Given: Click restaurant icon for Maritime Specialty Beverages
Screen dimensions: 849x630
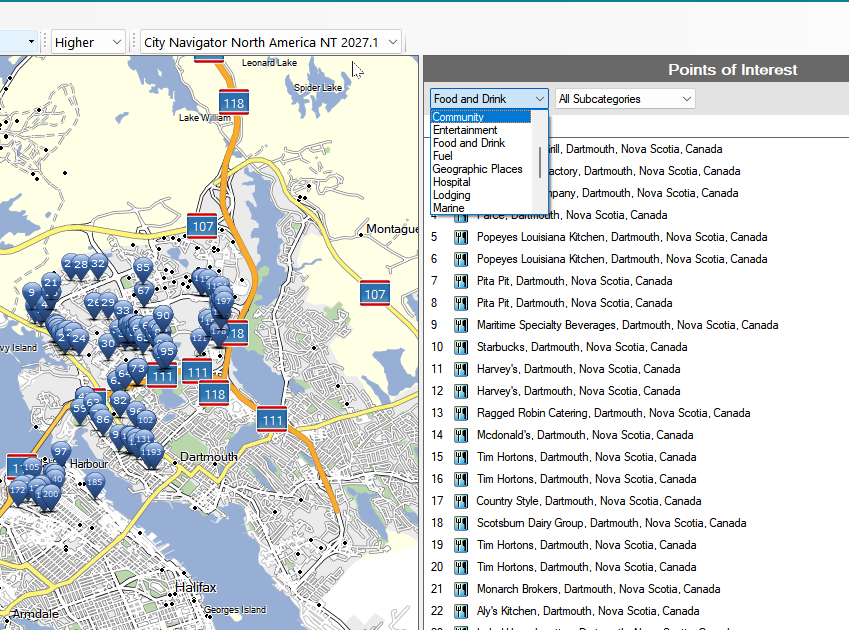Looking at the screenshot, I should tap(461, 325).
